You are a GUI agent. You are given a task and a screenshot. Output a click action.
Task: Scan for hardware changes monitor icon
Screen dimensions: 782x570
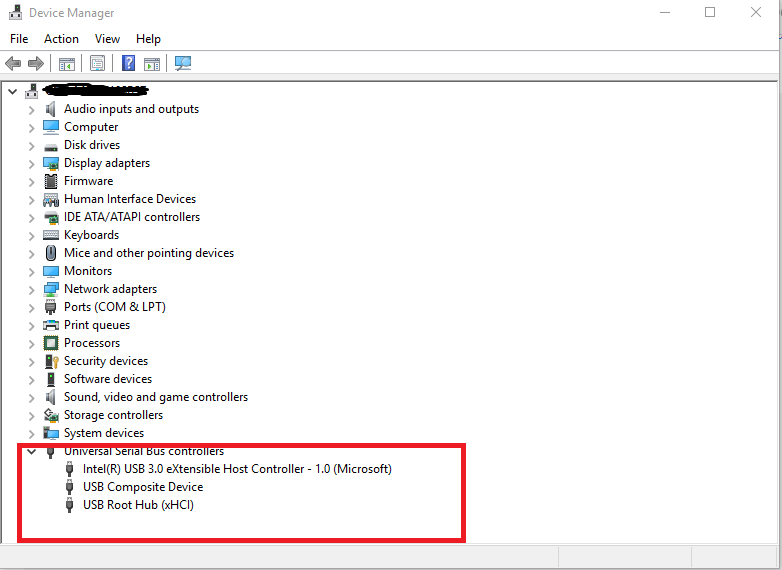pyautogui.click(x=183, y=63)
